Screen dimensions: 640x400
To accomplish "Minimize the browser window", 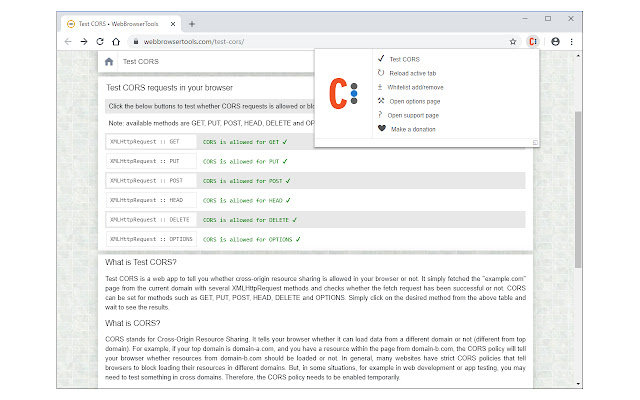I will pyautogui.click(x=525, y=18).
